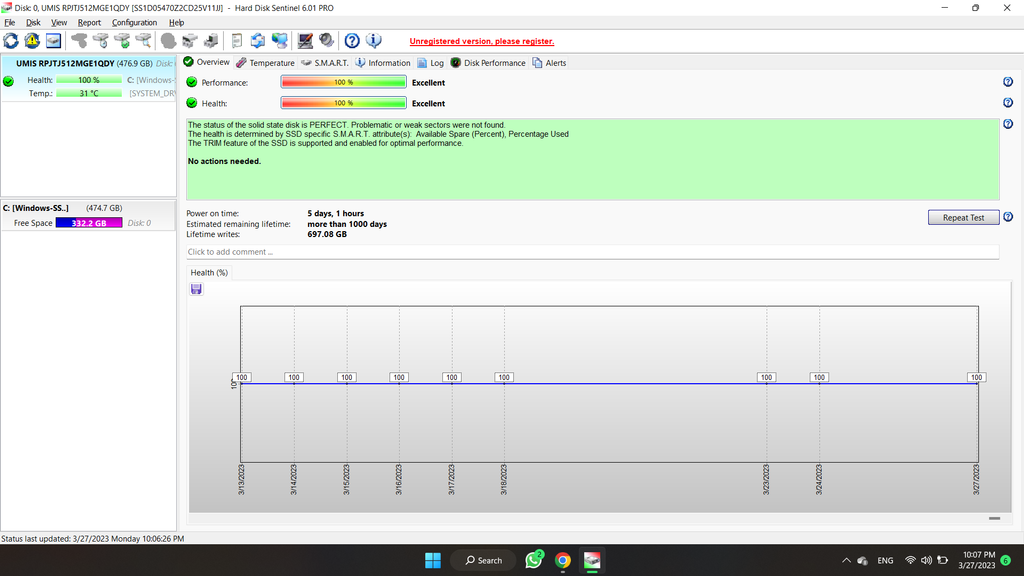Screen dimensions: 1024x576
Task: Click the unregistered version register link
Action: pyautogui.click(x=481, y=41)
